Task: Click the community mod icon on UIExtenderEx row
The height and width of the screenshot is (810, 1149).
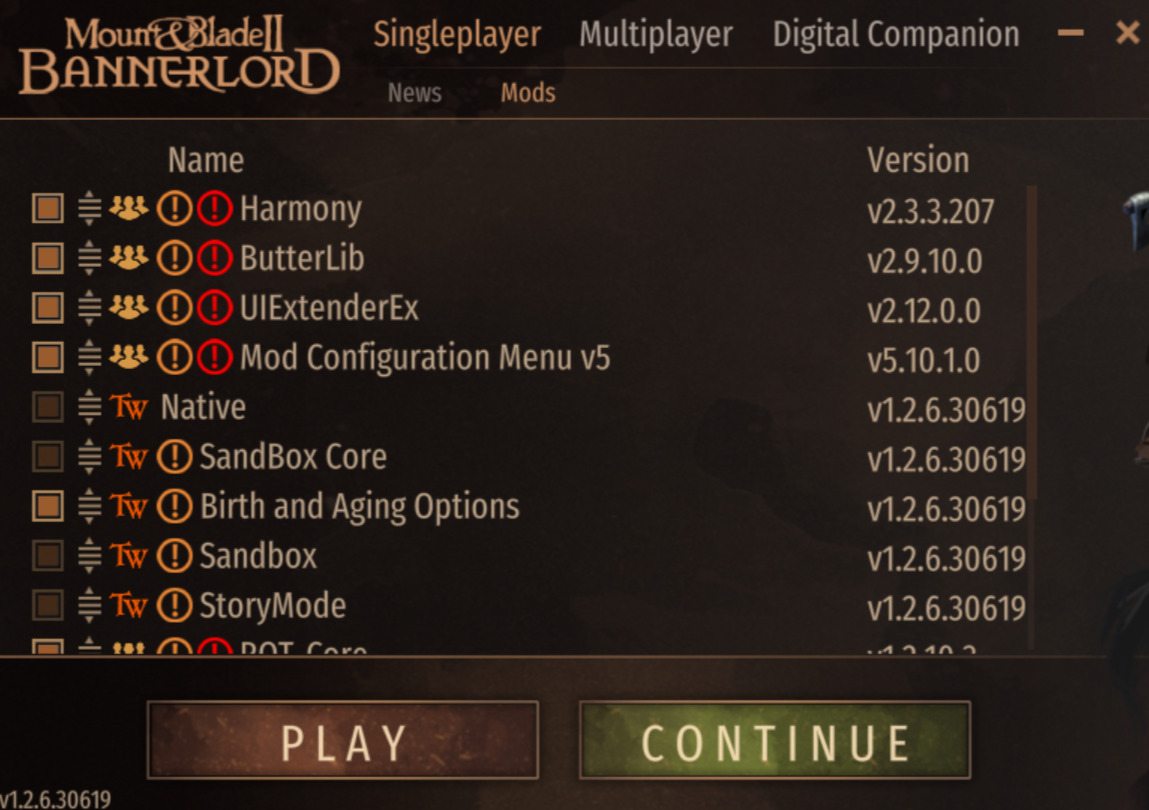Action: point(128,307)
